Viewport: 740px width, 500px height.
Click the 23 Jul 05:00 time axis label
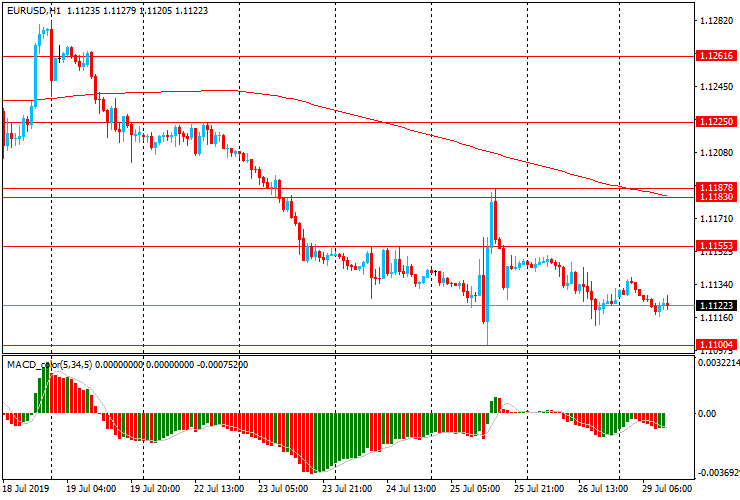[x=283, y=488]
